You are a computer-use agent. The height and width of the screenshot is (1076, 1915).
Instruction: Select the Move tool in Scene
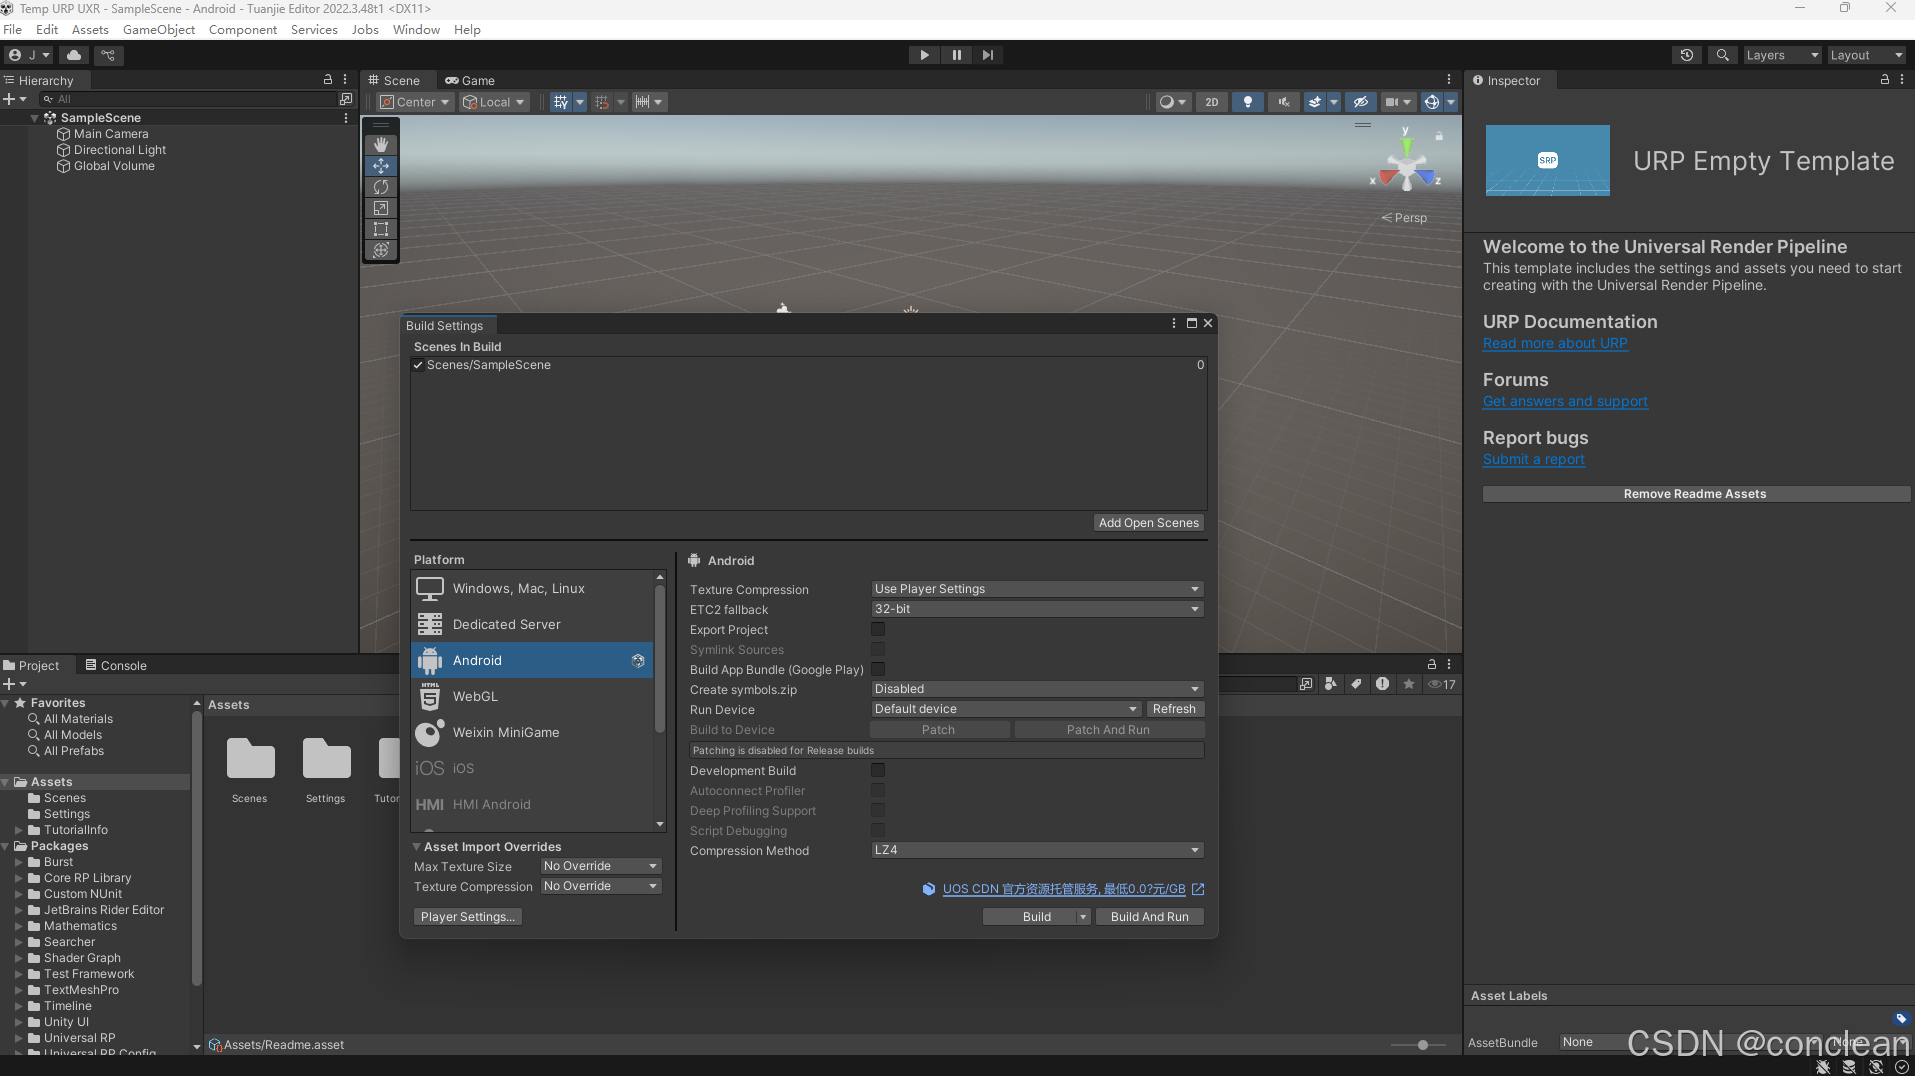pos(381,166)
